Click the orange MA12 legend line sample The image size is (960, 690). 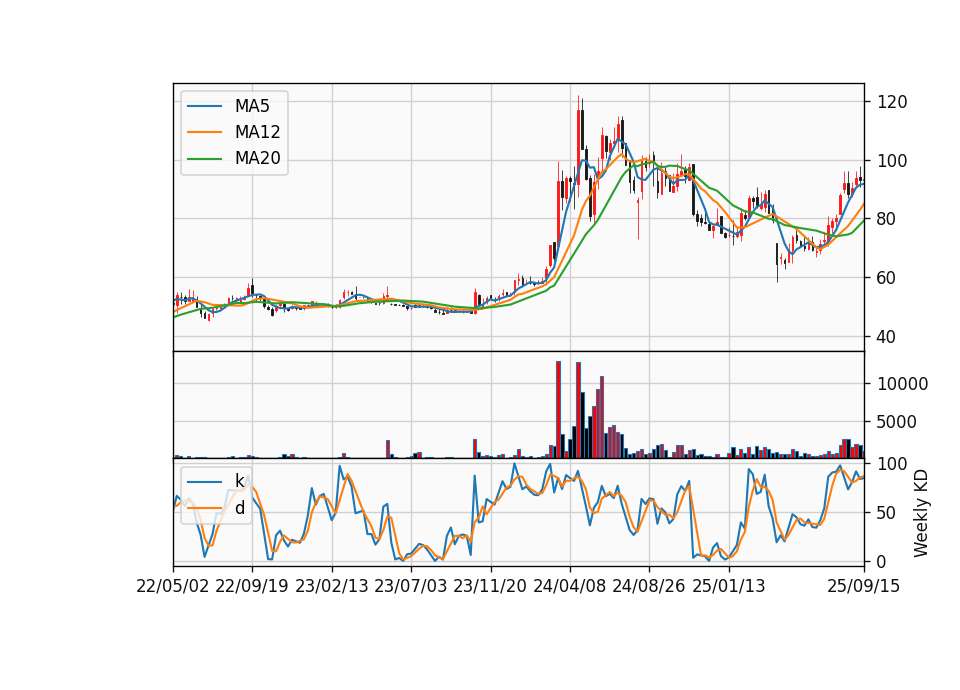[204, 132]
